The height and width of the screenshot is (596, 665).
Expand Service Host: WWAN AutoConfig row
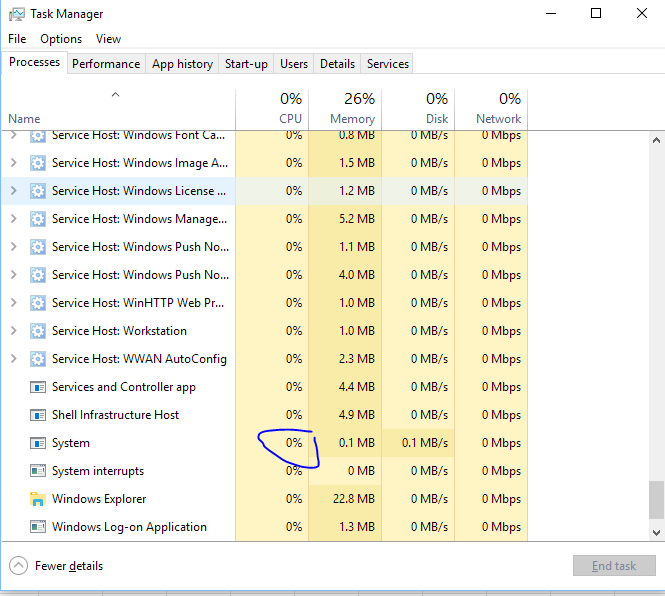(14, 359)
